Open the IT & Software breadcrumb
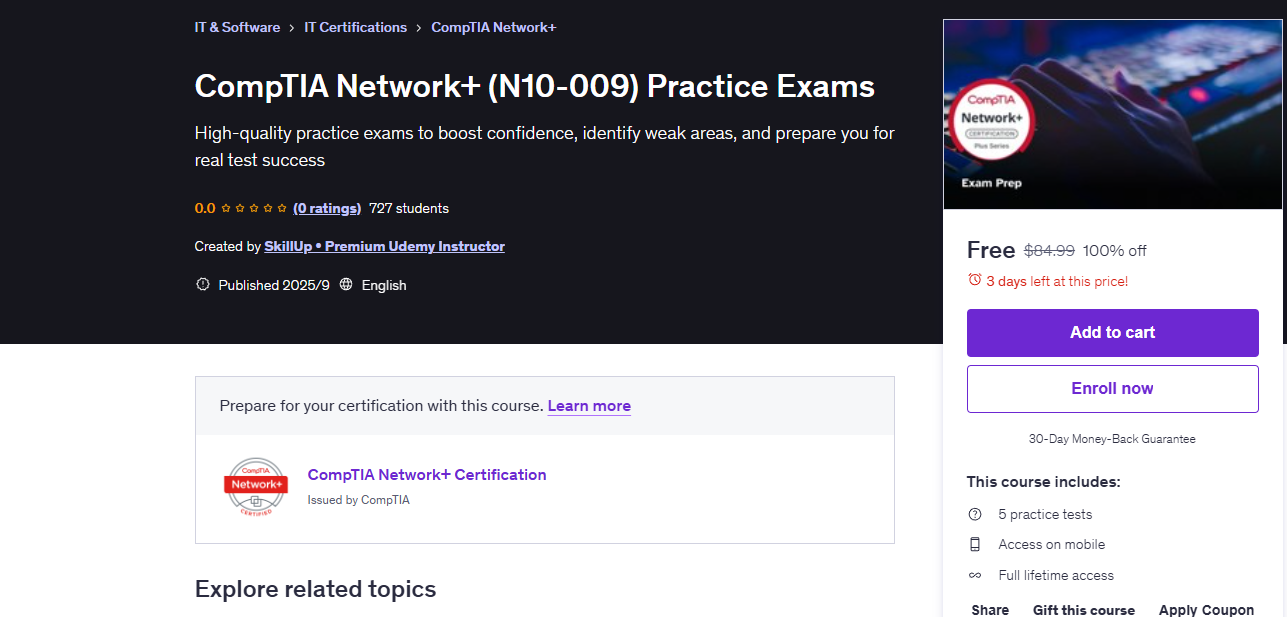 click(x=237, y=27)
